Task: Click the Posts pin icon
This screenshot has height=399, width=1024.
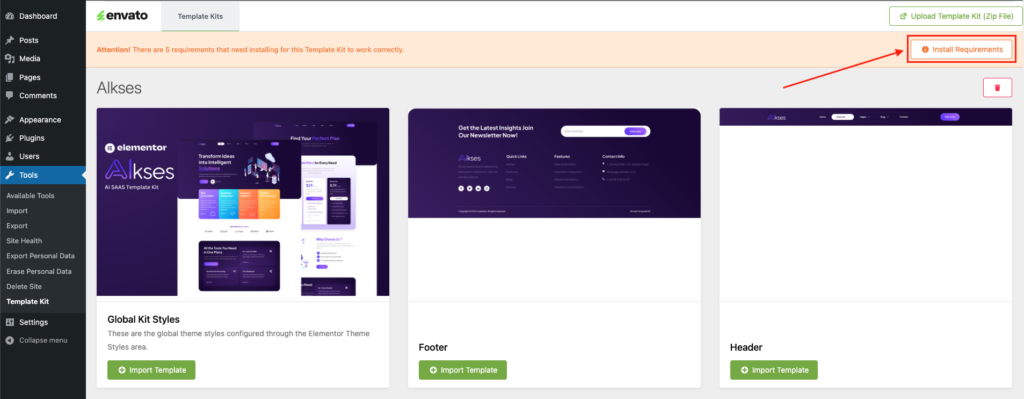Action: tap(10, 40)
